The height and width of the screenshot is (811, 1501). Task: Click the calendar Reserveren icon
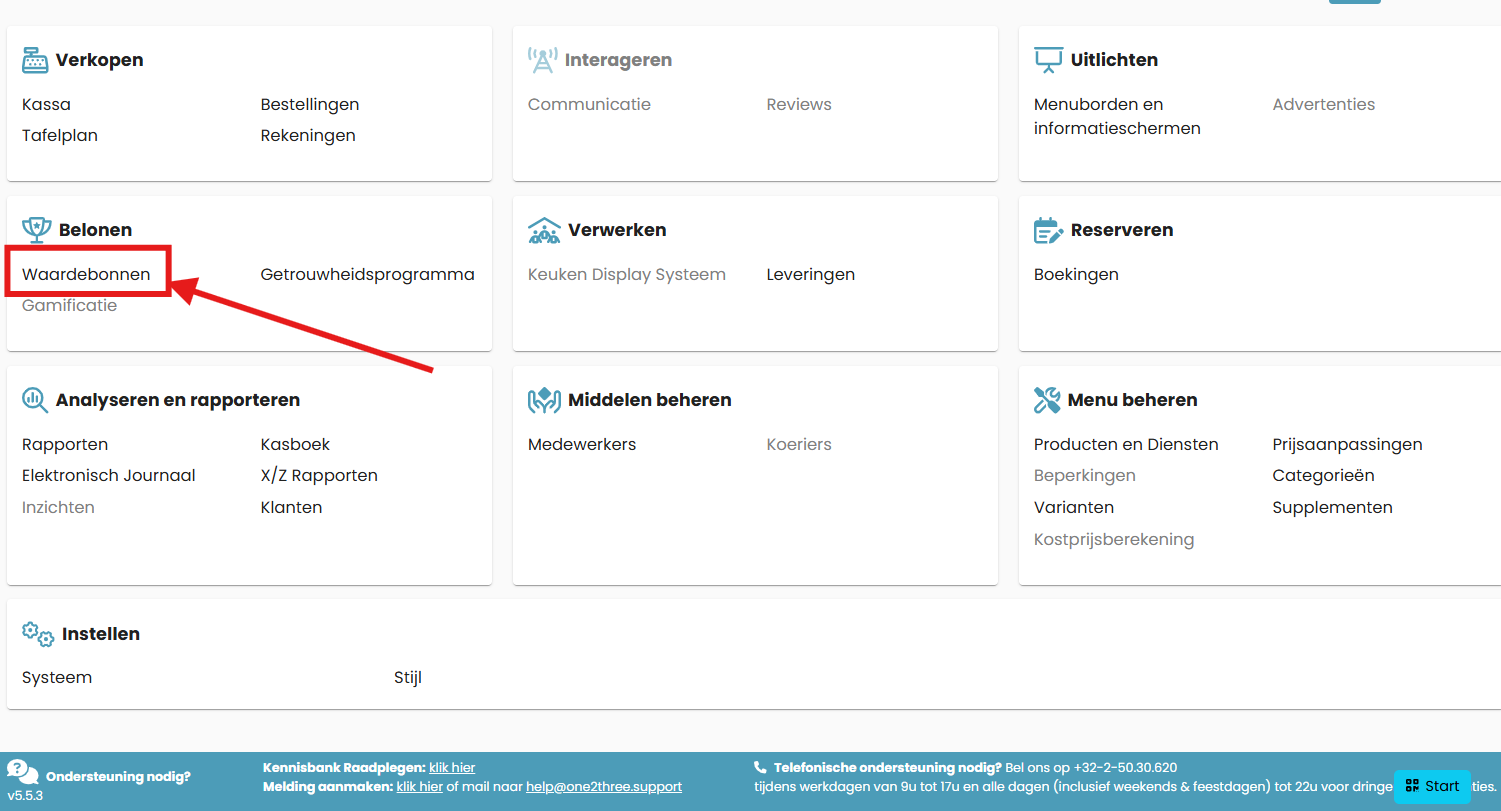[1047, 230]
